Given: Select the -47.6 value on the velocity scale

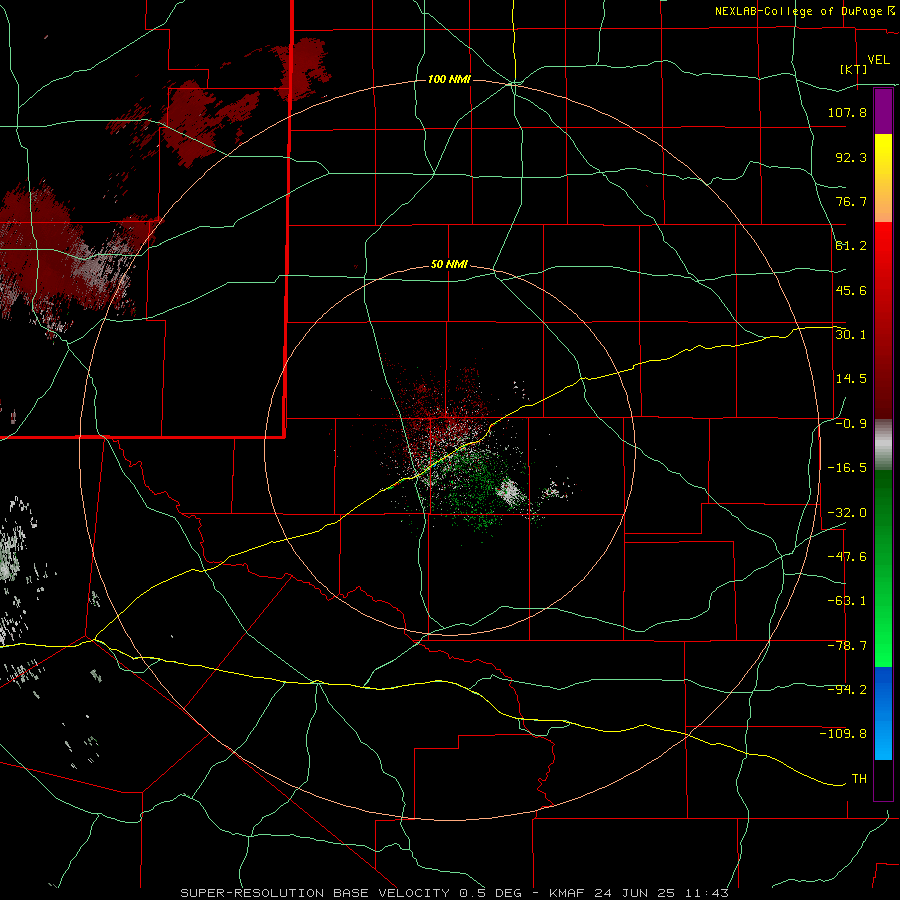Looking at the screenshot, I should click(x=847, y=557).
